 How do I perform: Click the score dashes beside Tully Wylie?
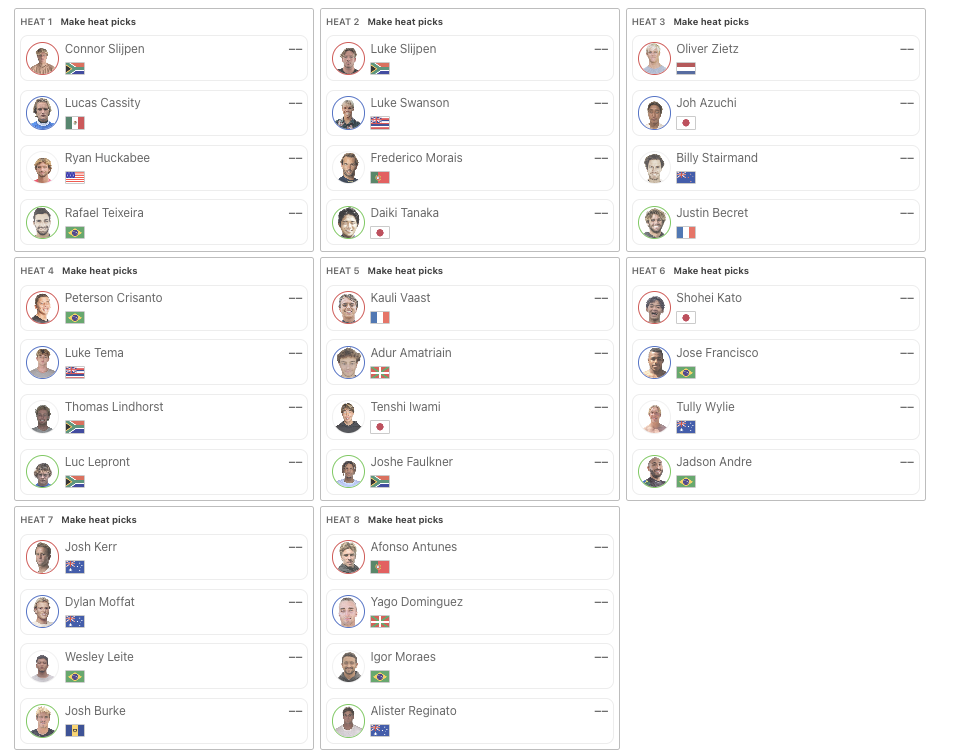[x=907, y=407]
